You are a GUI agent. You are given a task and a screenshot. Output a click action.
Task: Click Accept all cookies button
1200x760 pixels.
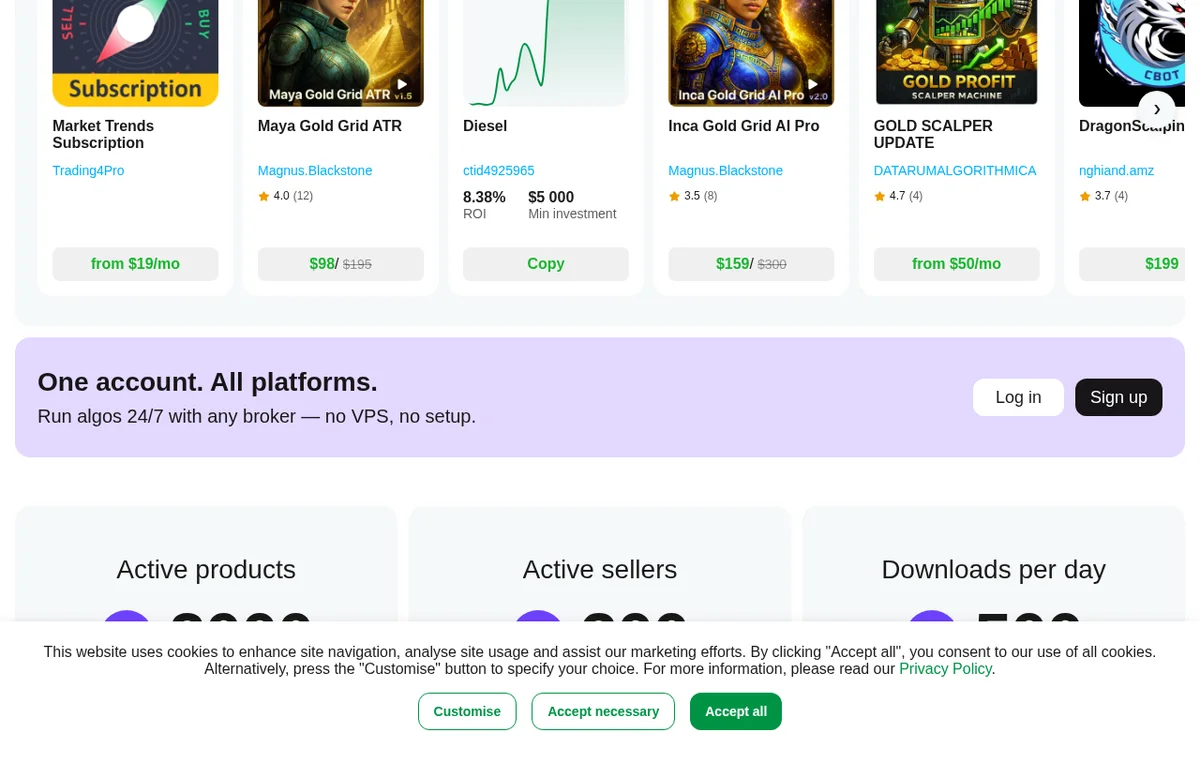click(x=736, y=711)
